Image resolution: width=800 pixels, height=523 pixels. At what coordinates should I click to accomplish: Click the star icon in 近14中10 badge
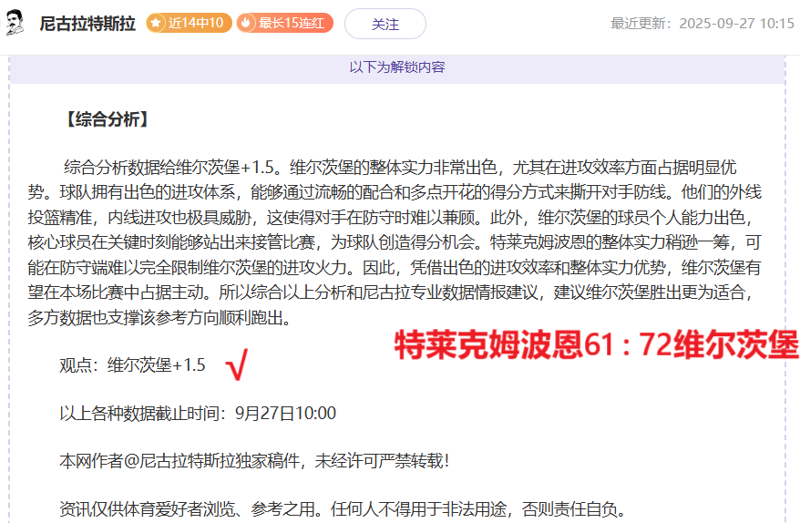(157, 23)
